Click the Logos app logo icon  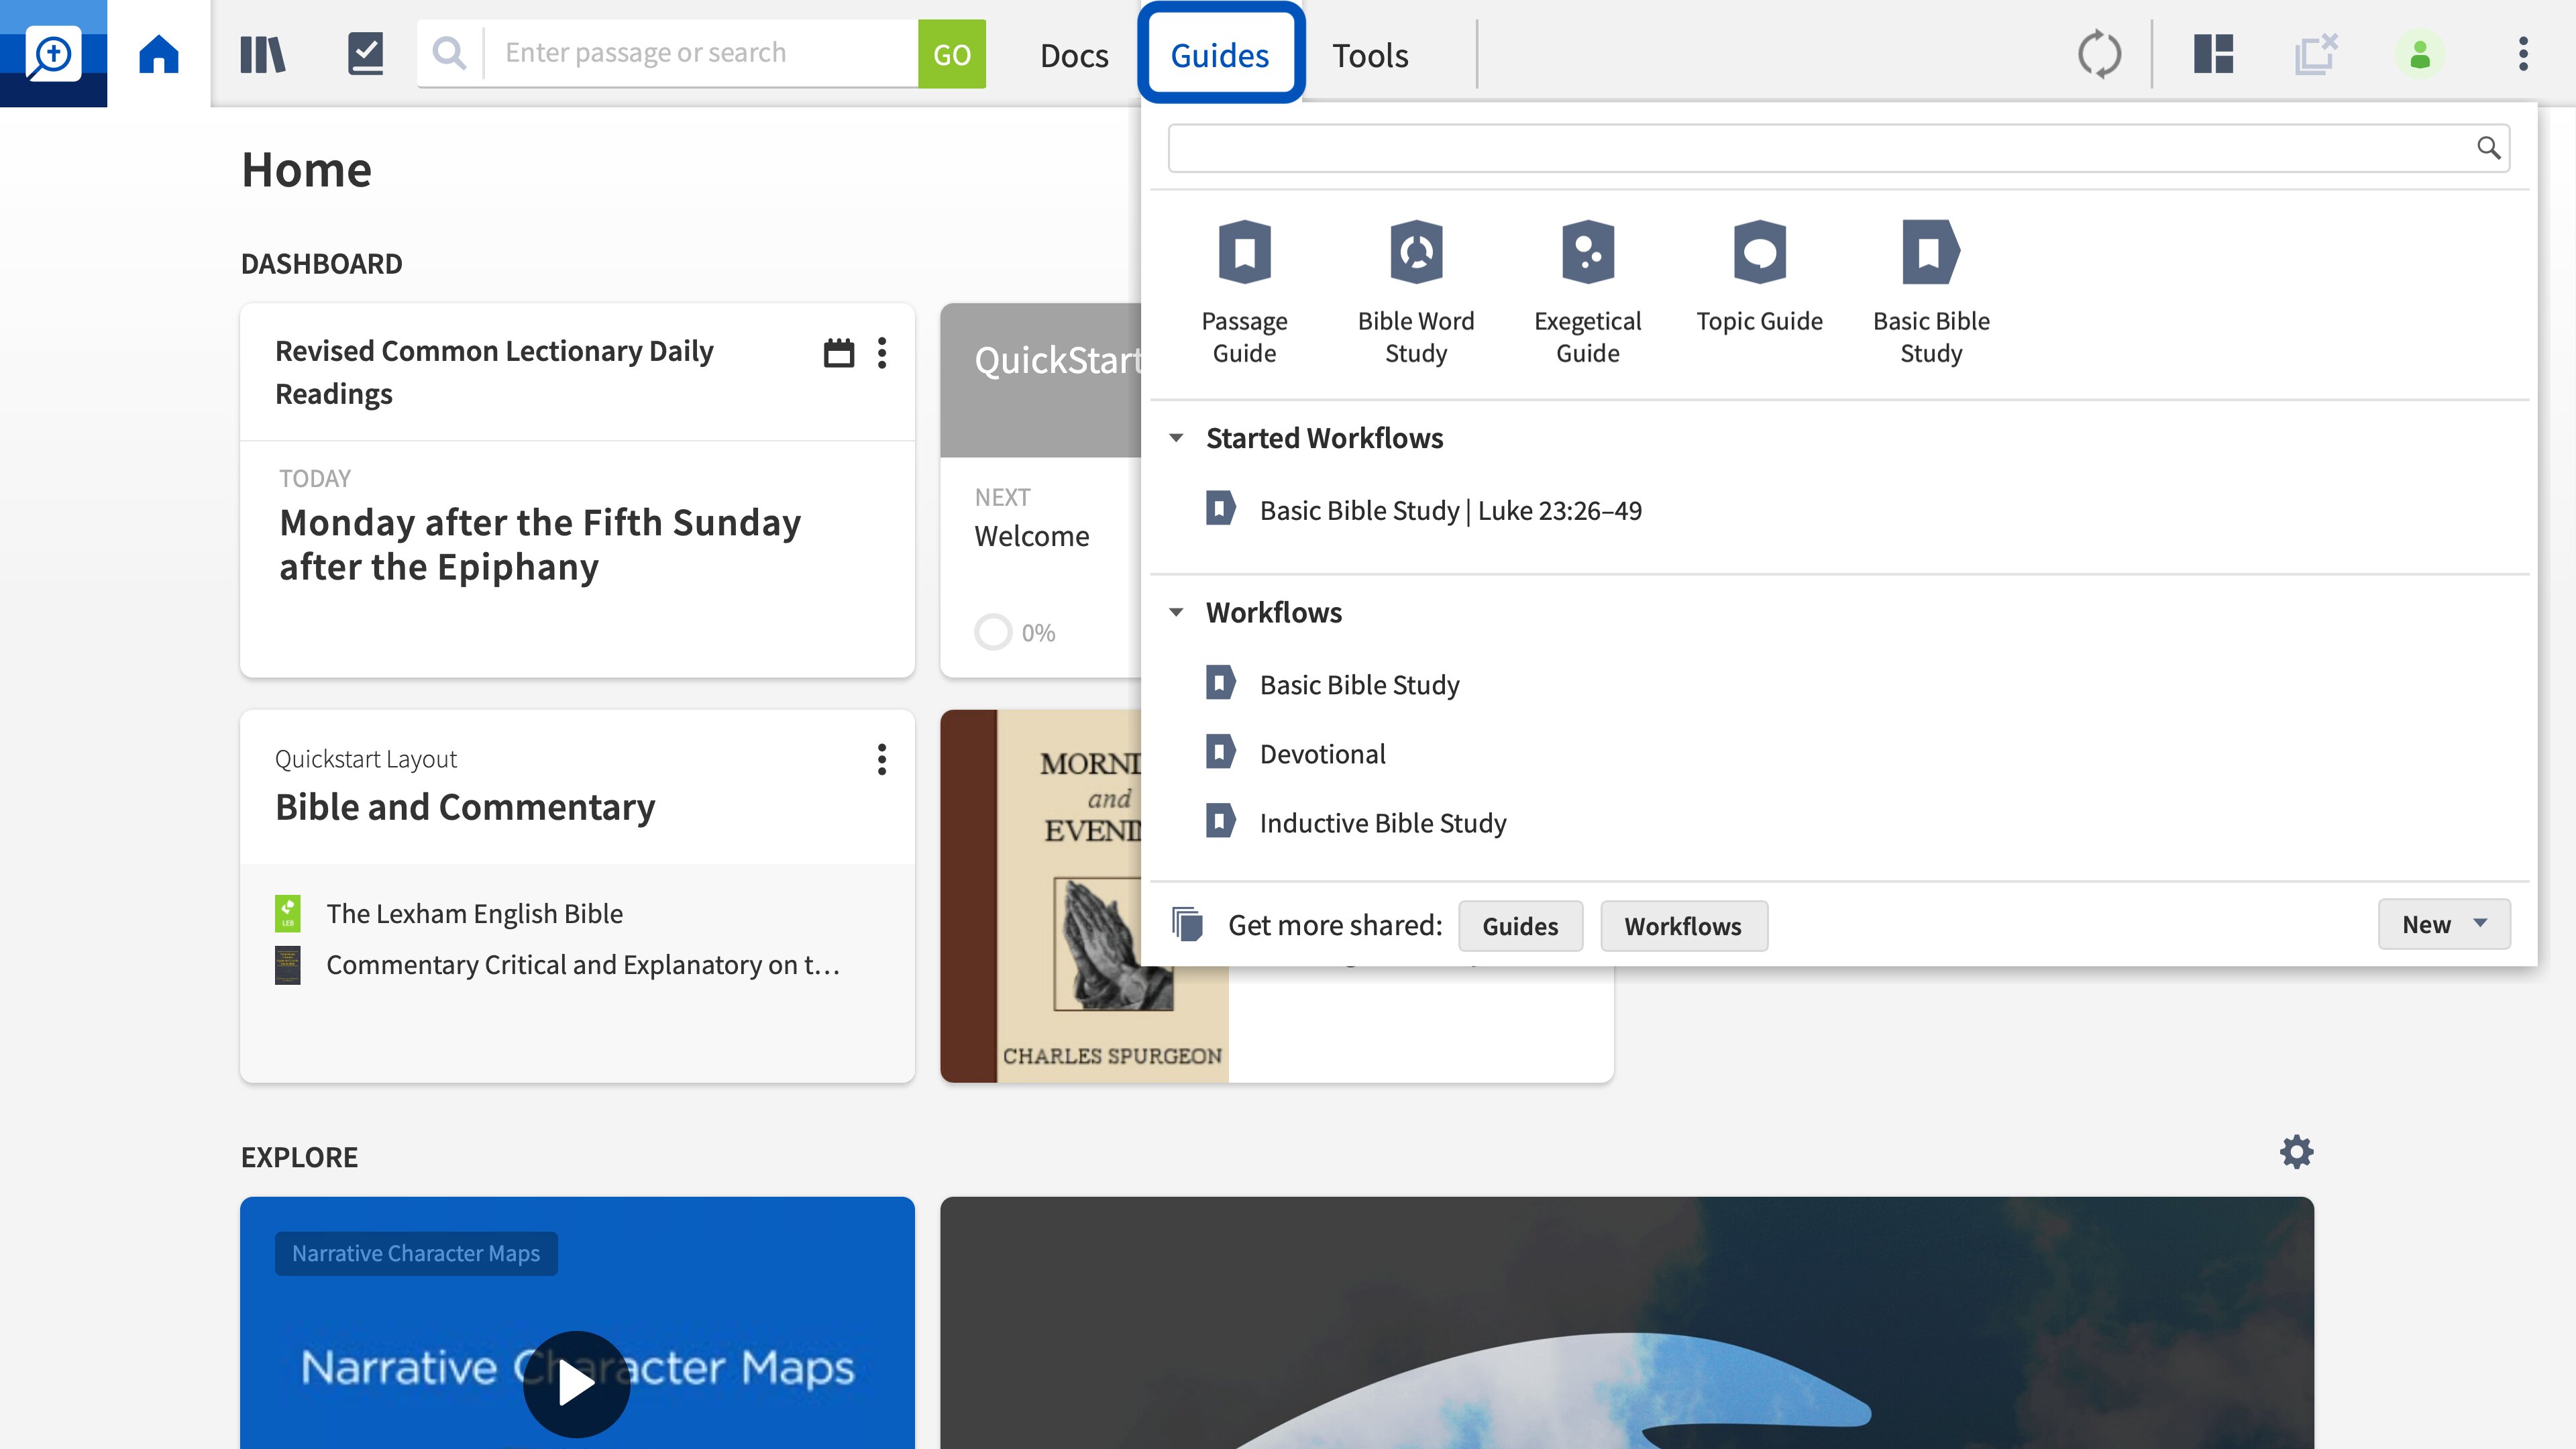pyautogui.click(x=53, y=53)
